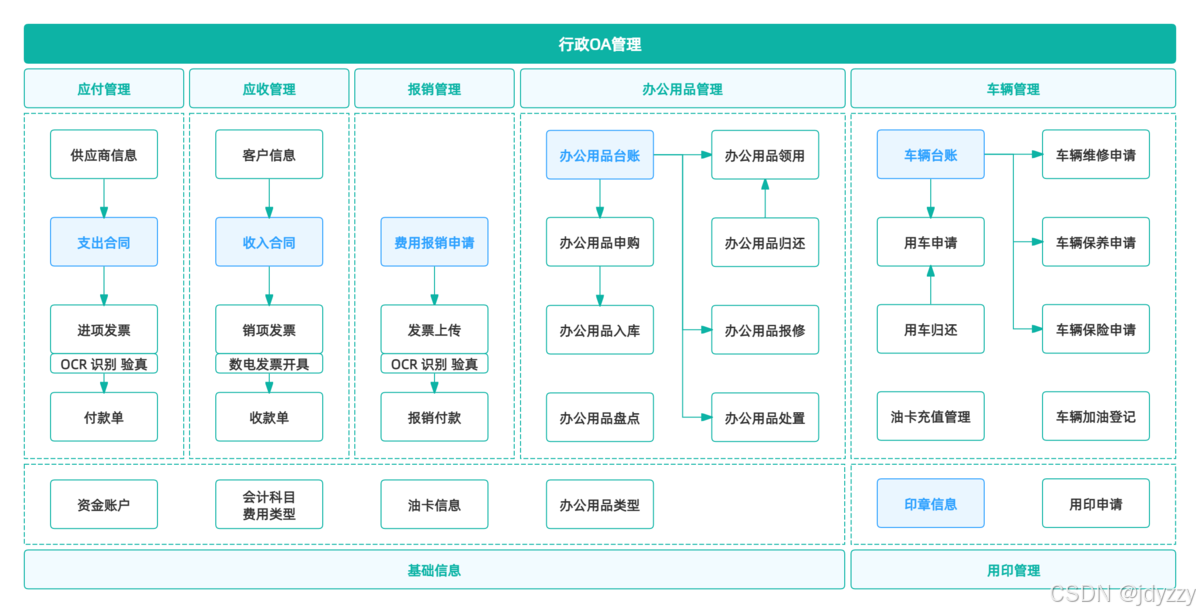
Task: Select the 车辆维修申请 box
Action: (x=1096, y=155)
